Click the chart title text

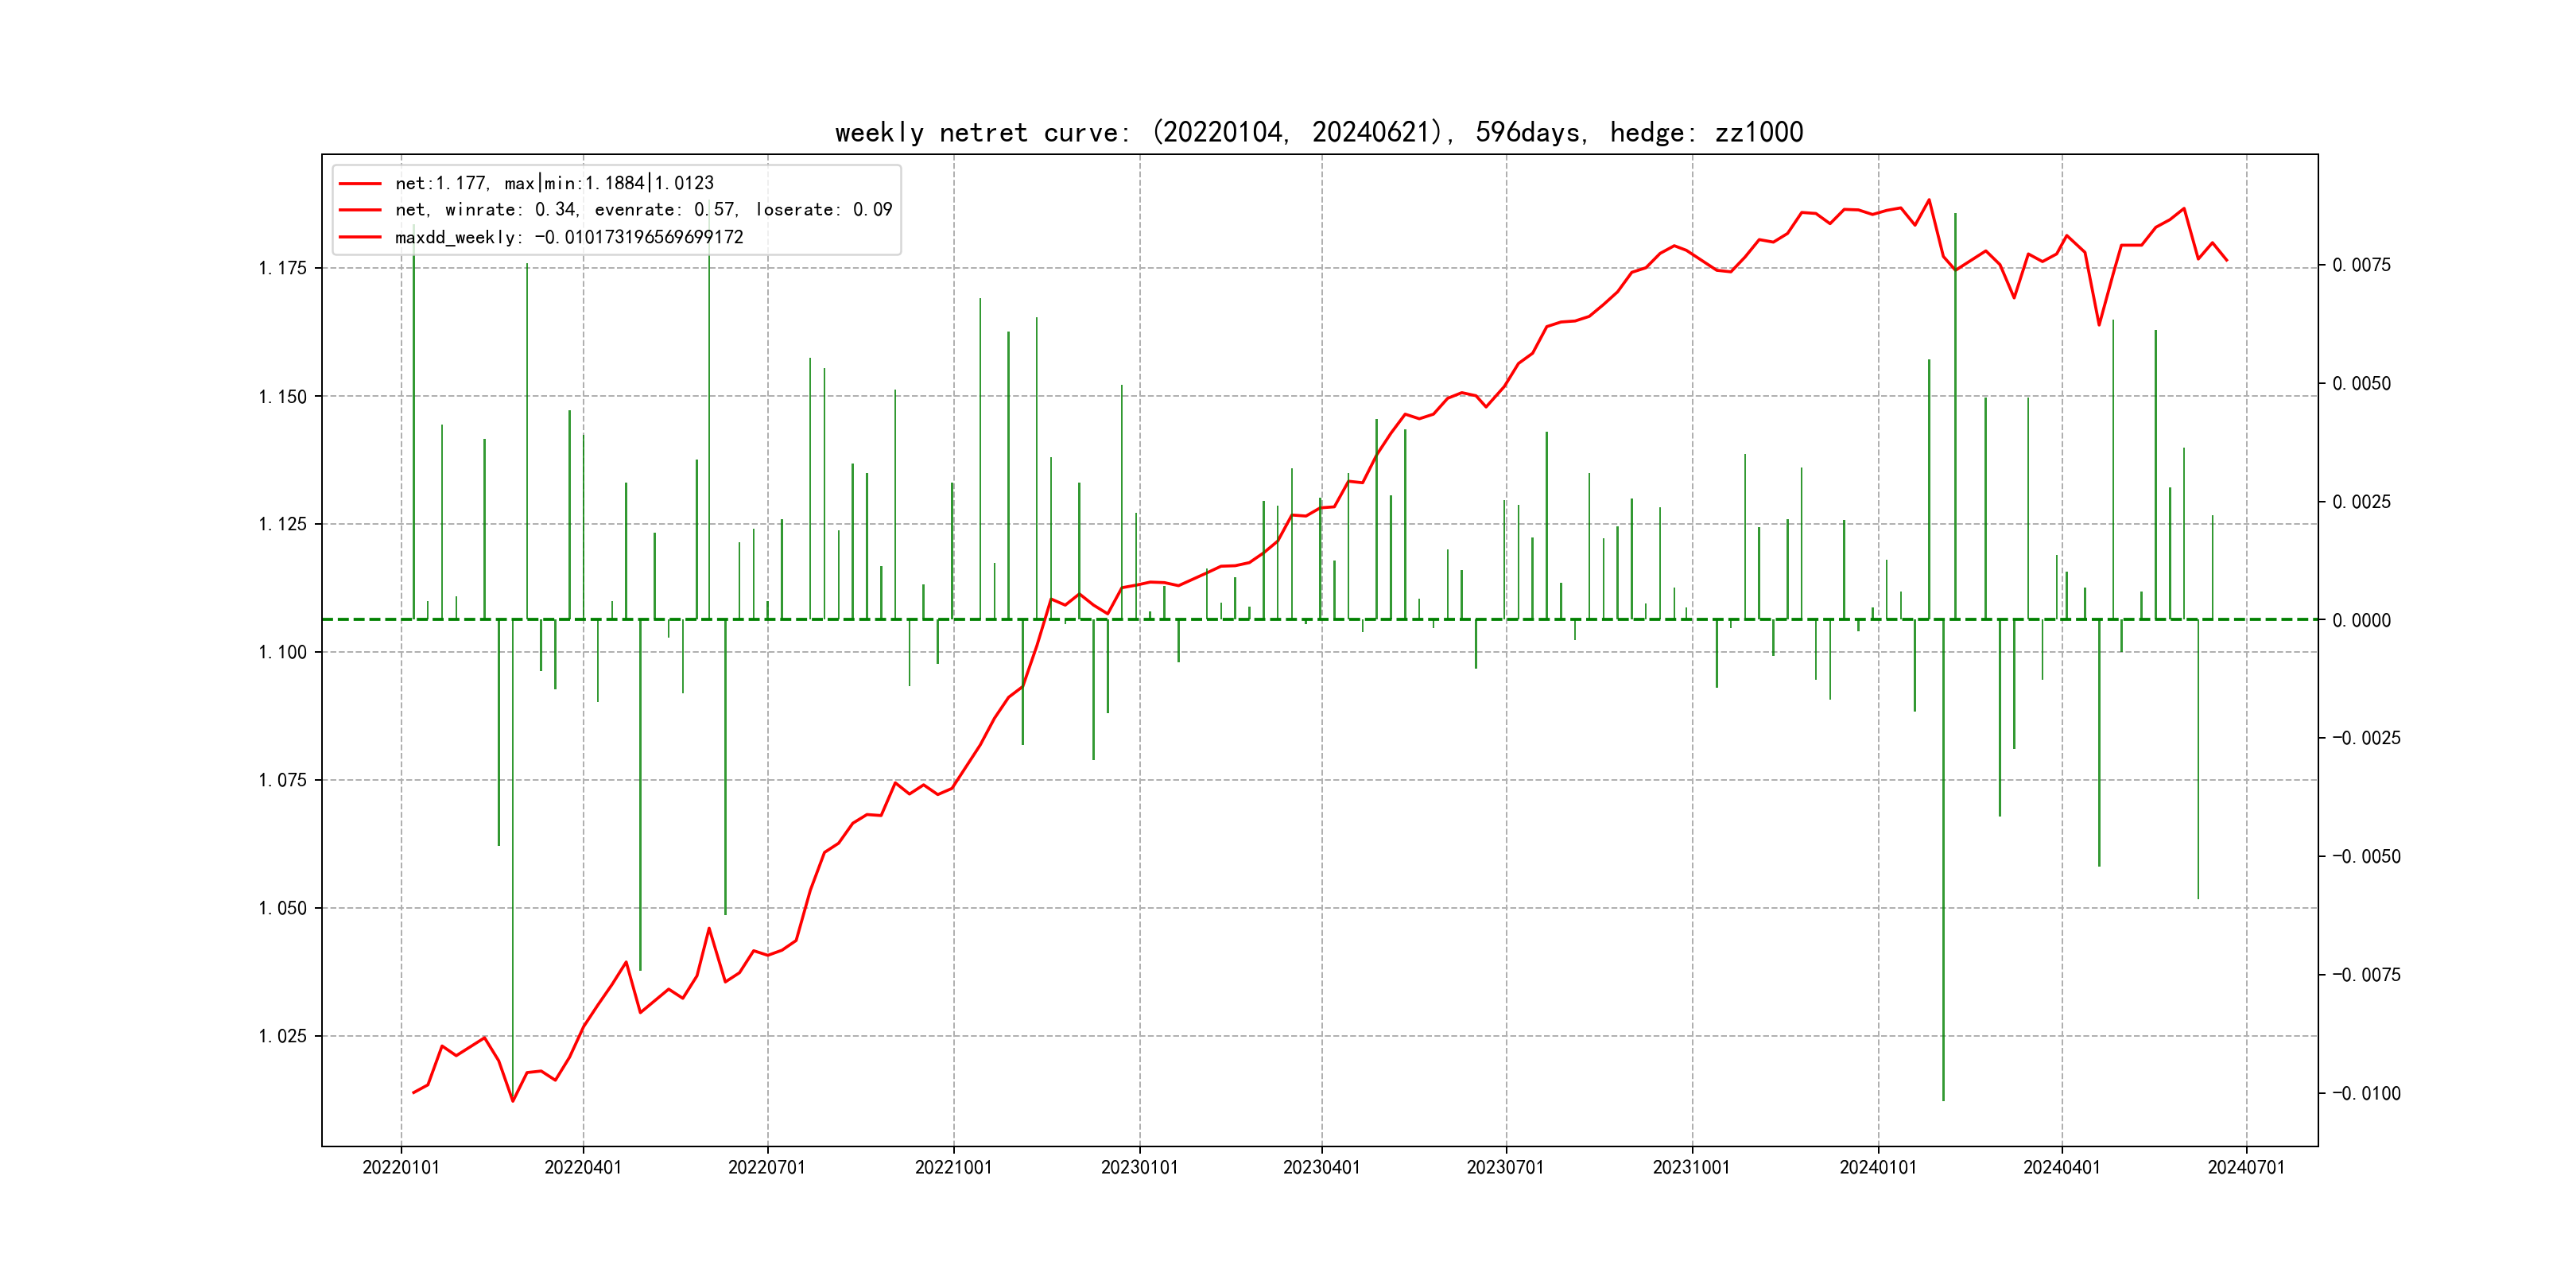click(1318, 133)
